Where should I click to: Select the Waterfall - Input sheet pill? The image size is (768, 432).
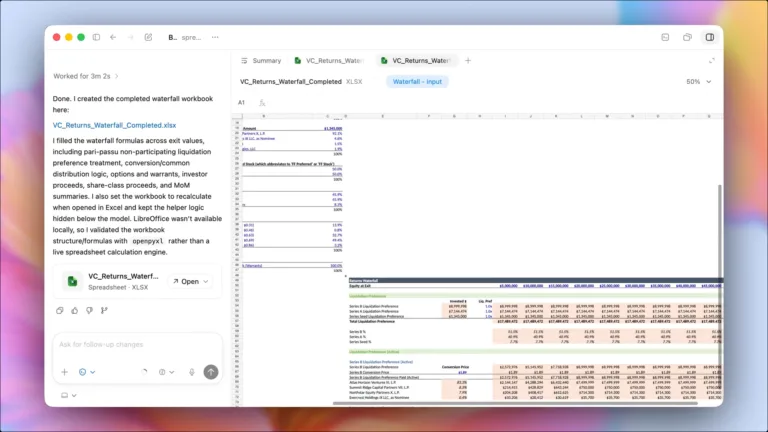(x=417, y=82)
